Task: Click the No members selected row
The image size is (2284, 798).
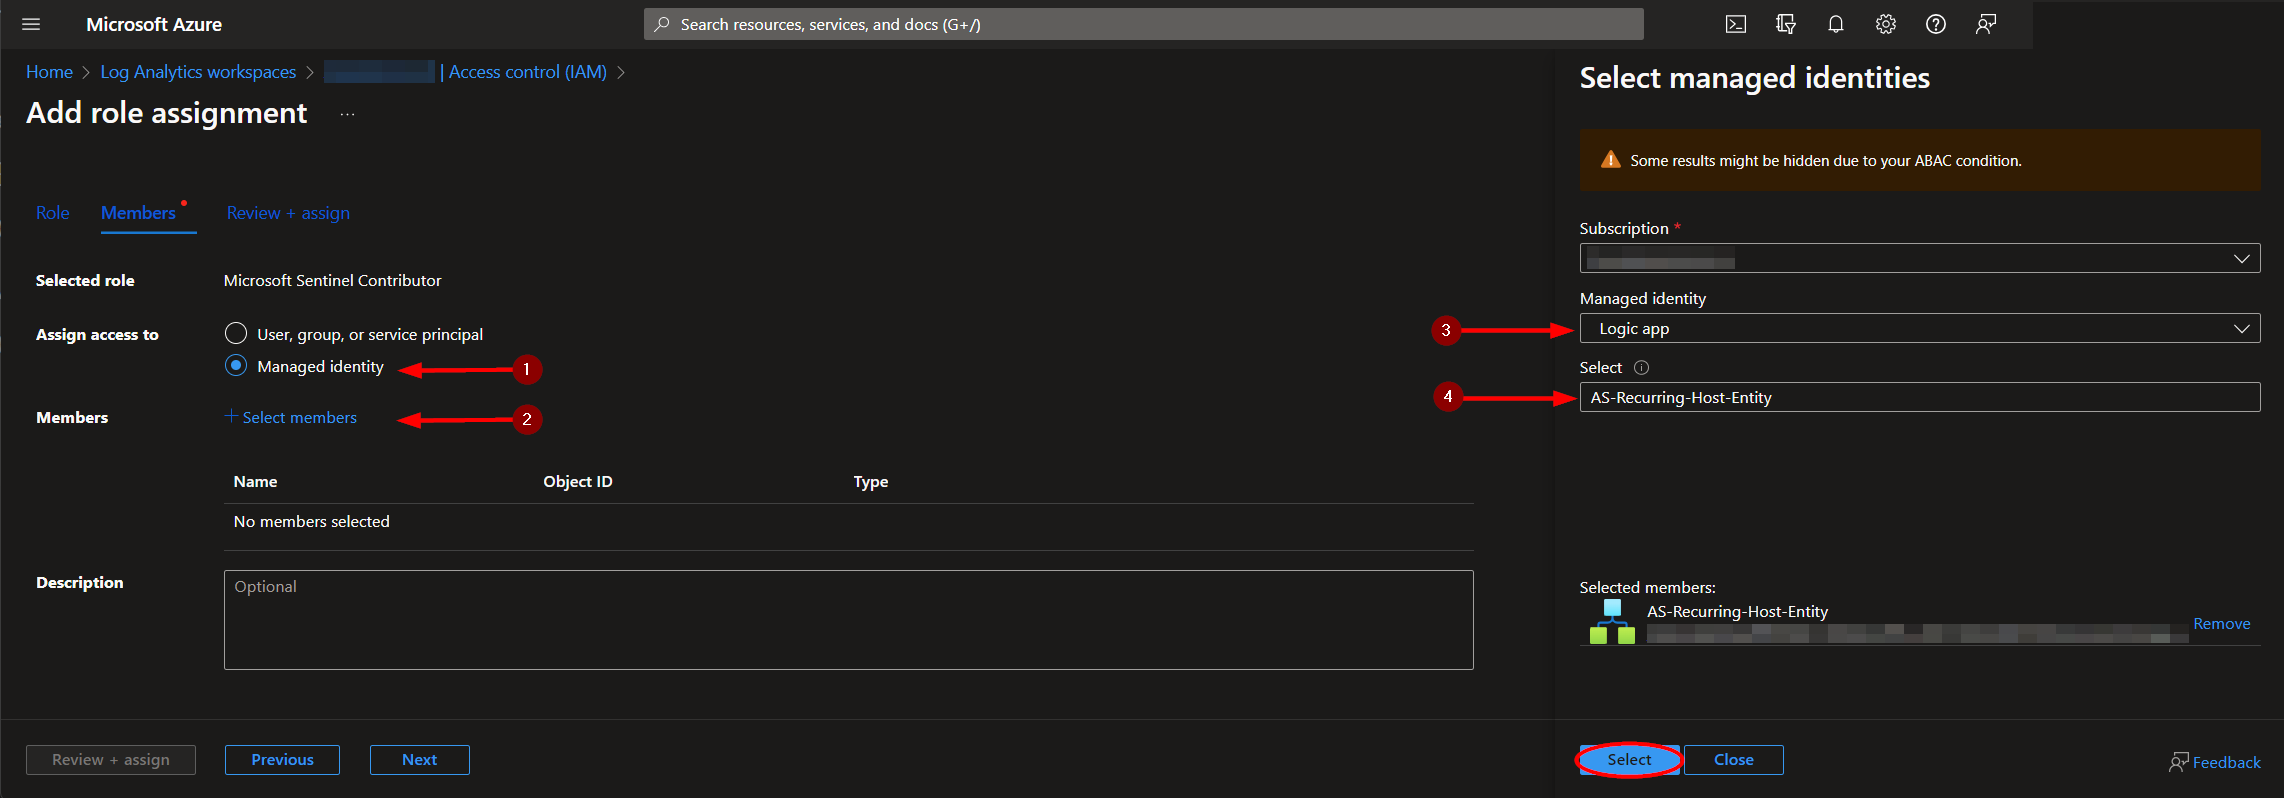Action: pos(848,522)
